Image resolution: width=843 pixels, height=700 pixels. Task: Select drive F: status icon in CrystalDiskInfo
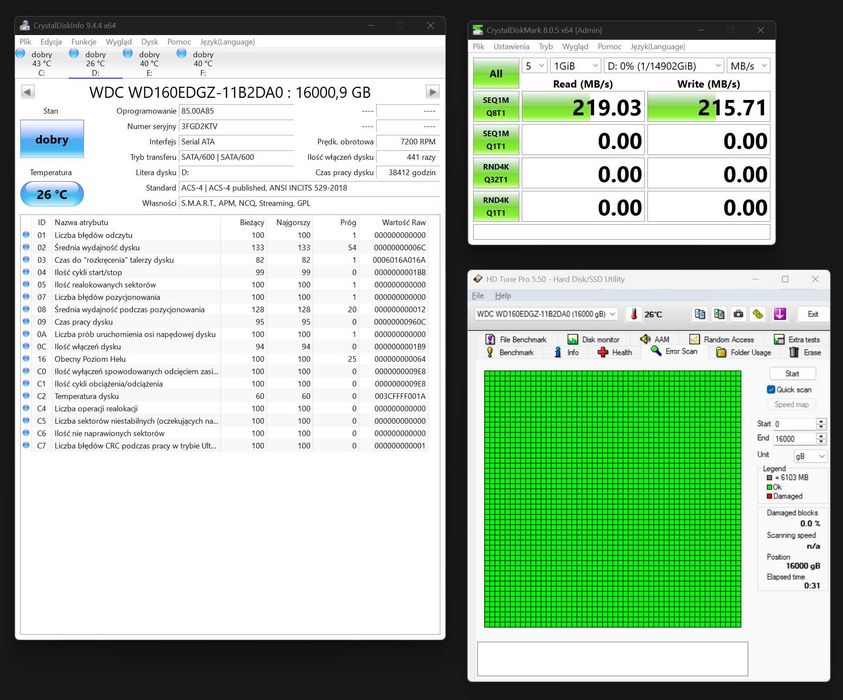click(182, 53)
